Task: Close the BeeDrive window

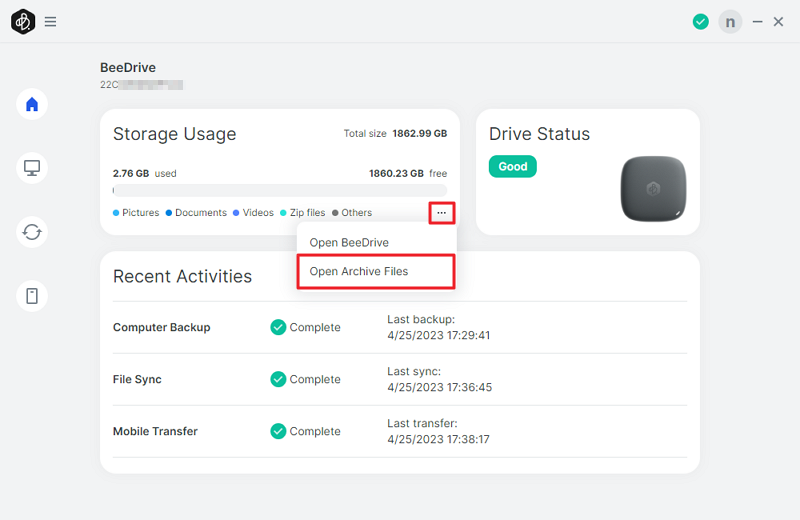Action: pos(778,21)
